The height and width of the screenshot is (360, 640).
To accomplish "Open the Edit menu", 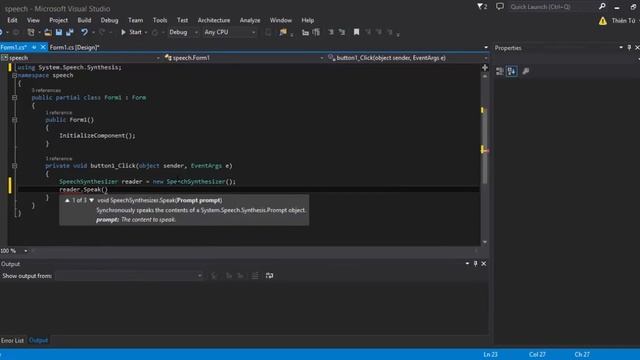I will point(12,20).
